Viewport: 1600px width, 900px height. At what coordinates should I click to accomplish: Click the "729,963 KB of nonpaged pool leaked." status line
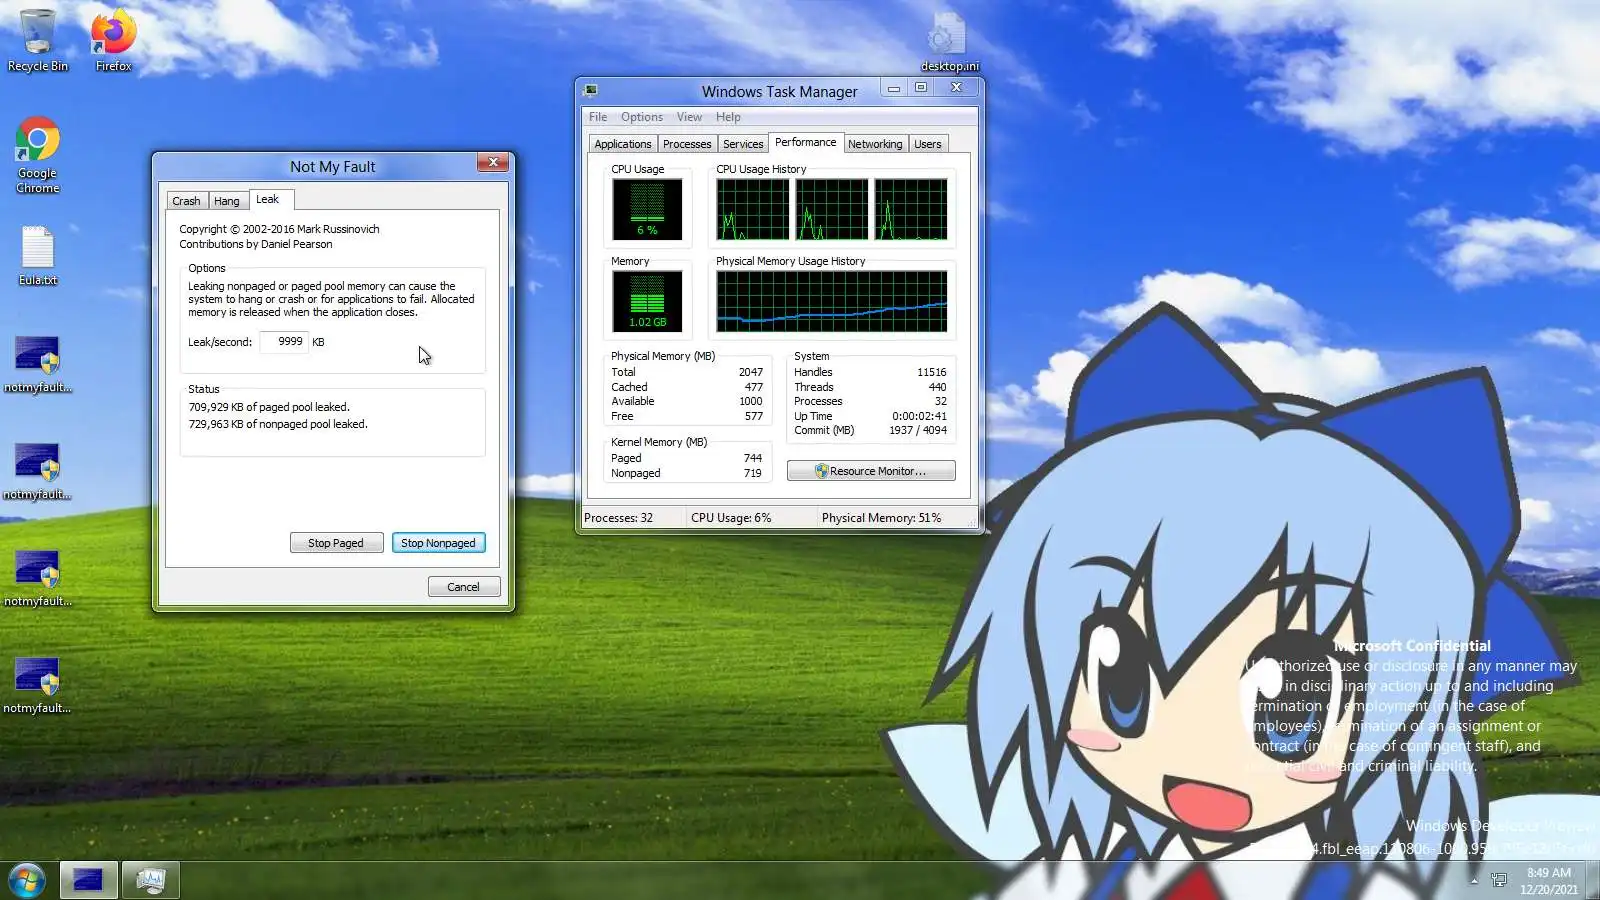(278, 424)
